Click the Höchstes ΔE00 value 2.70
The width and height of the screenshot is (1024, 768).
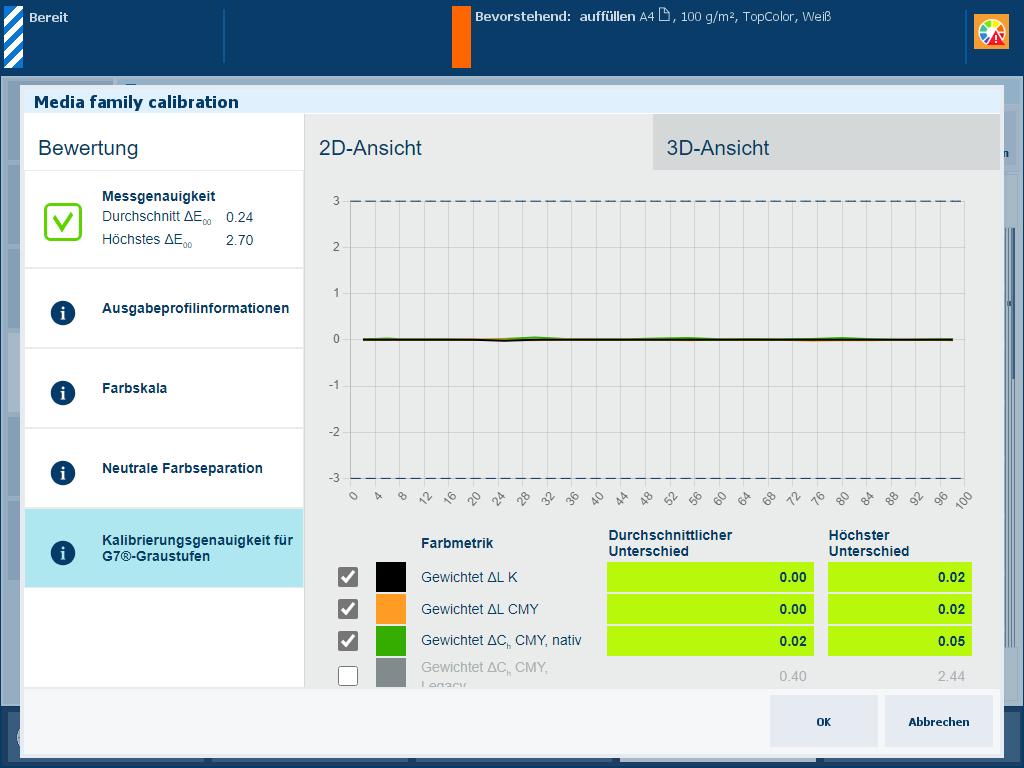point(240,240)
